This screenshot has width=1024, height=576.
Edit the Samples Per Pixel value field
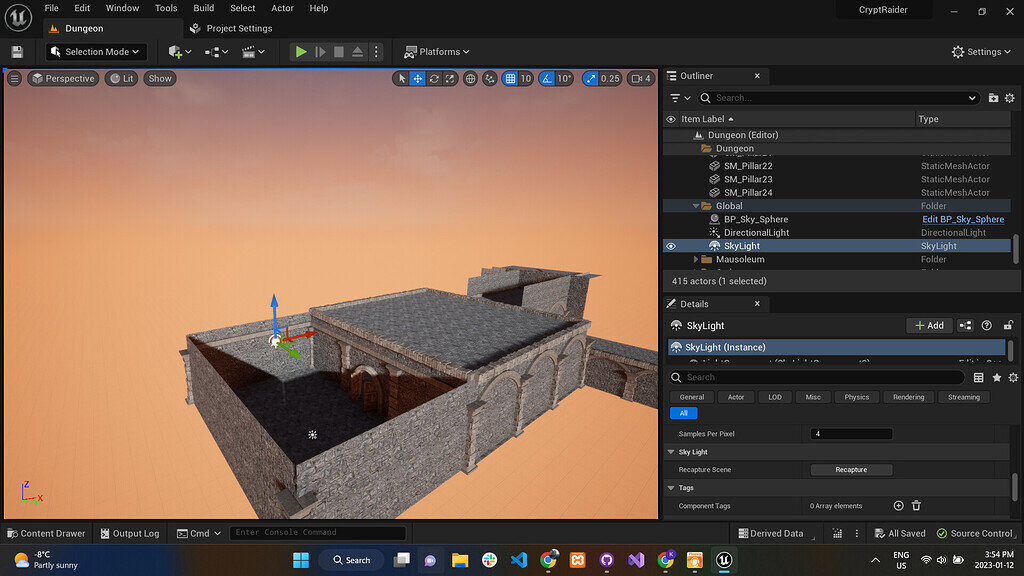[850, 433]
